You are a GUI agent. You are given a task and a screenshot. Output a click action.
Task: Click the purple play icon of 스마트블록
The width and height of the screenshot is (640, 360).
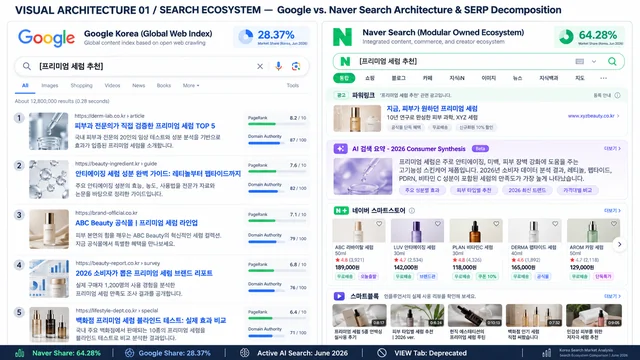[339, 296]
